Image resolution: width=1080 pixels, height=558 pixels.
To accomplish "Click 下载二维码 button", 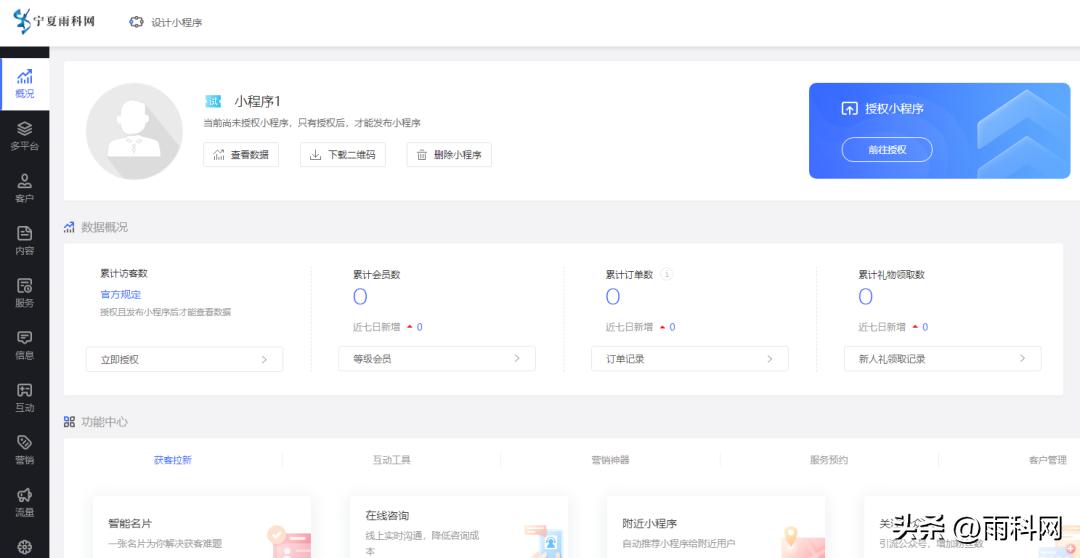I will pyautogui.click(x=343, y=154).
